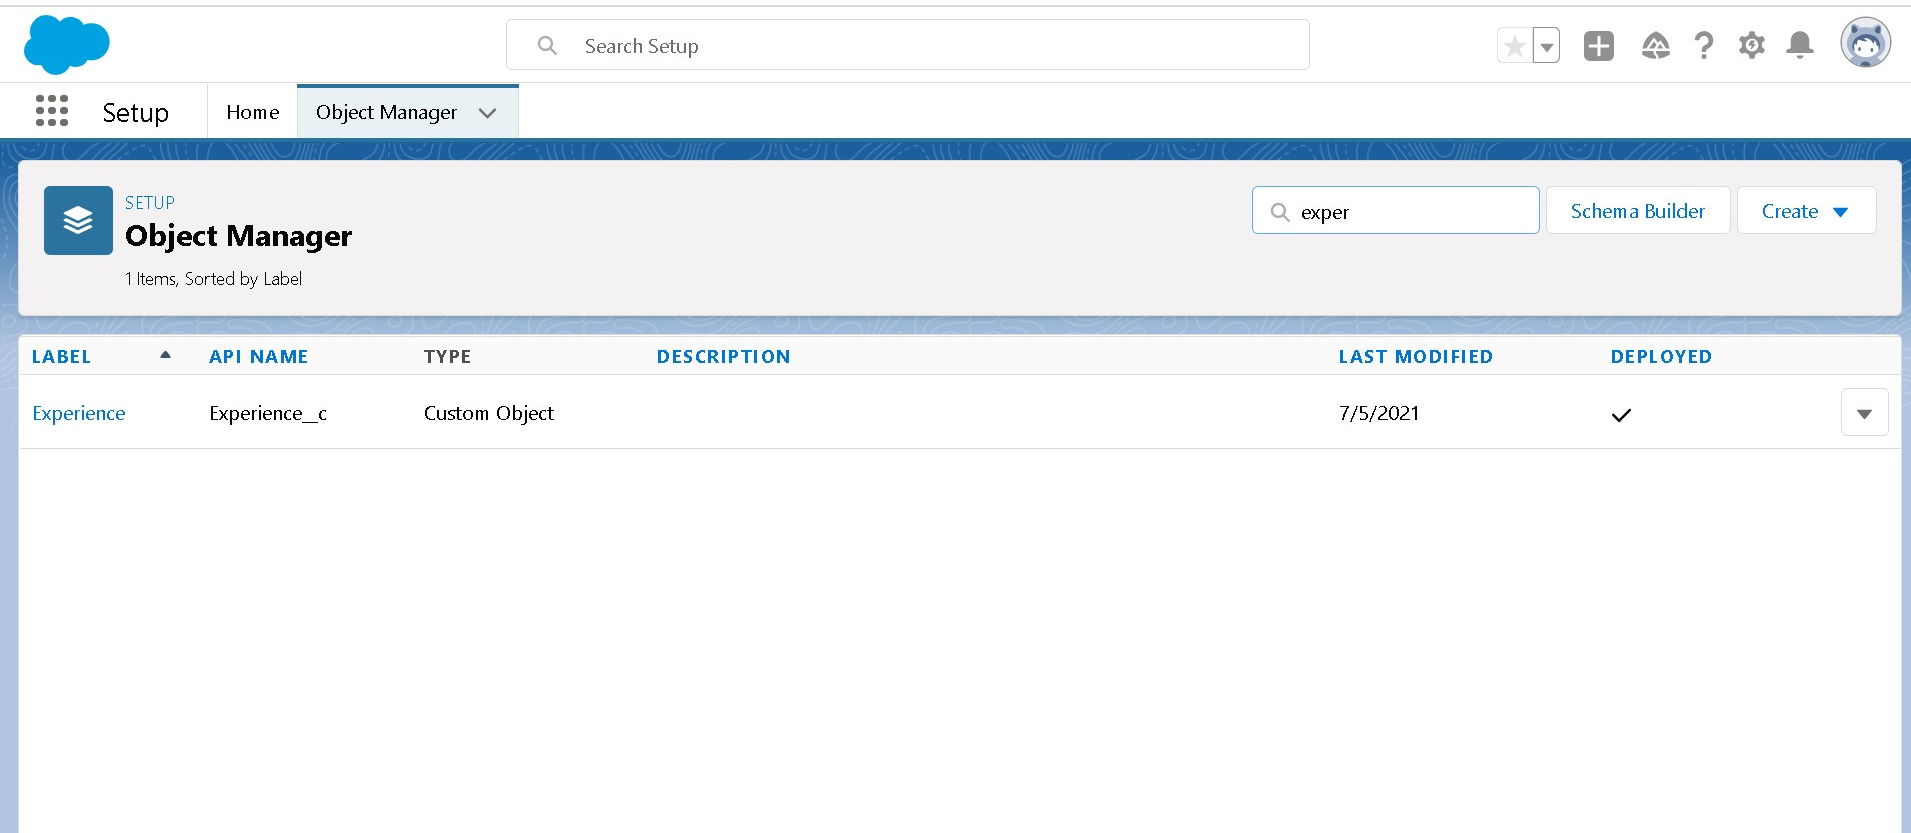Click the Salesforce cloud logo
Image resolution: width=1911 pixels, height=833 pixels.
pyautogui.click(x=66, y=45)
